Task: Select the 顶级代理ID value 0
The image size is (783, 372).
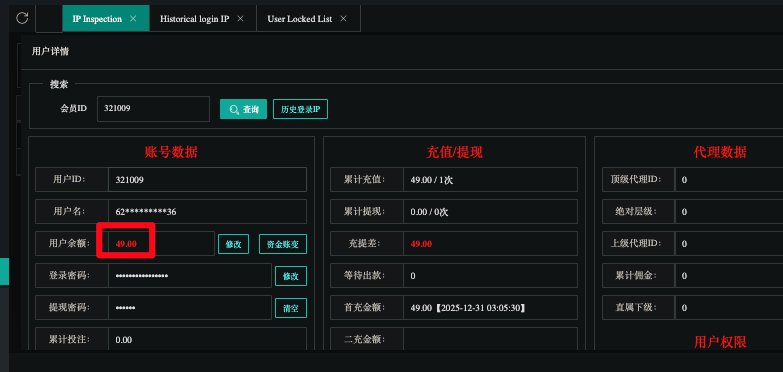Action: point(684,180)
